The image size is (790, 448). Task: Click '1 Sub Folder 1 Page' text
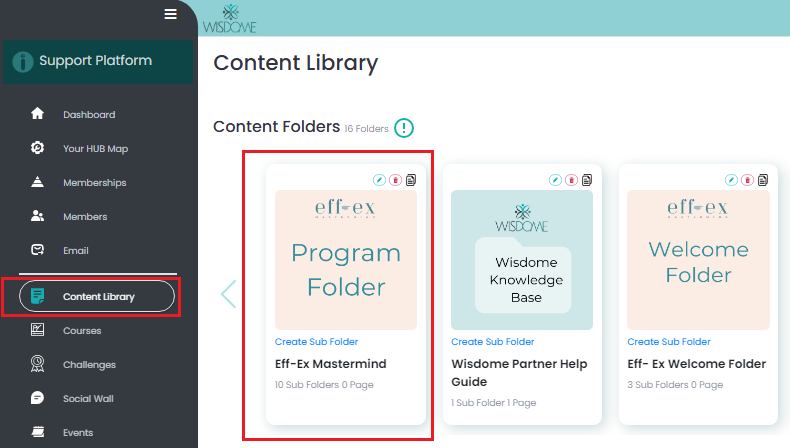(x=494, y=403)
